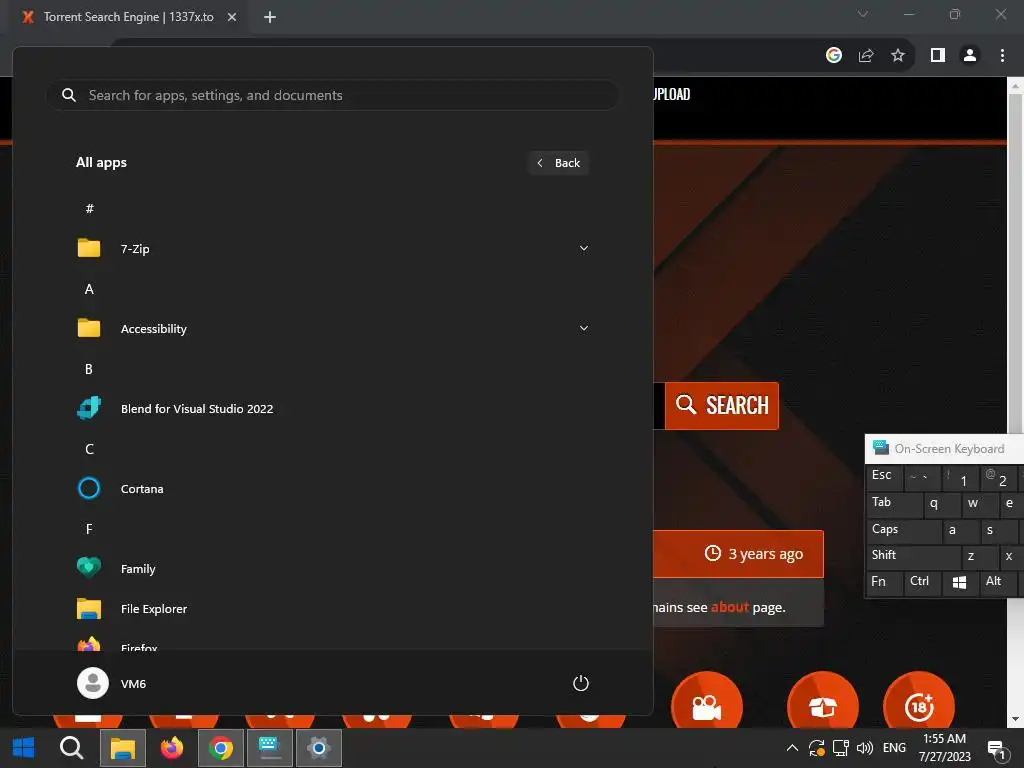The width and height of the screenshot is (1024, 768).
Task: Close the 1337x.to tab
Action: (232, 17)
